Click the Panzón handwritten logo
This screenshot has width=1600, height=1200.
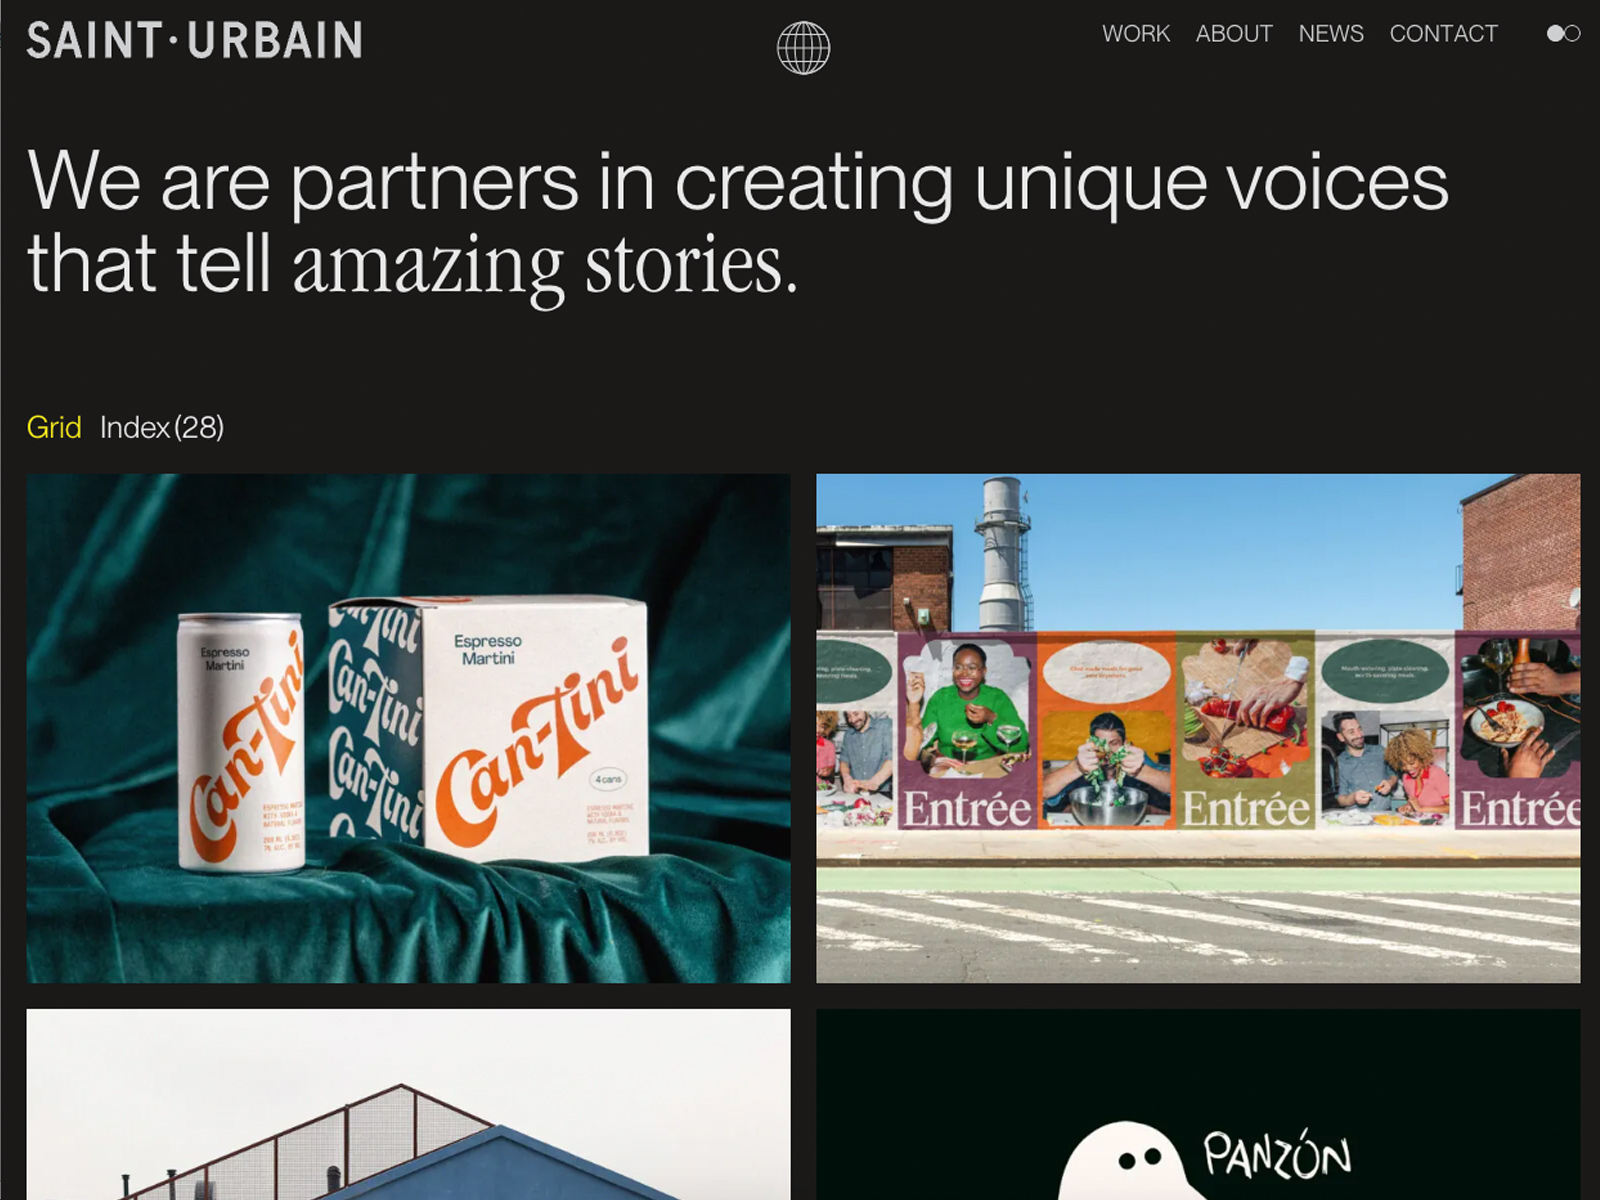click(x=1277, y=1156)
